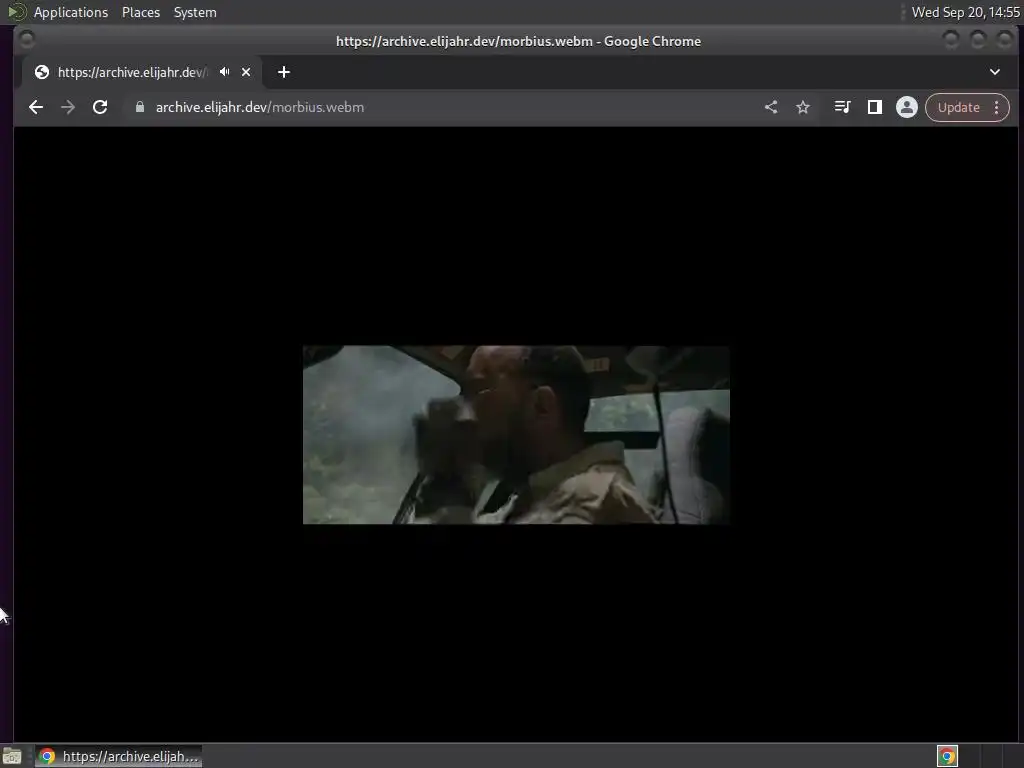Go back to the previous page
1024x768 pixels.
(x=36, y=107)
